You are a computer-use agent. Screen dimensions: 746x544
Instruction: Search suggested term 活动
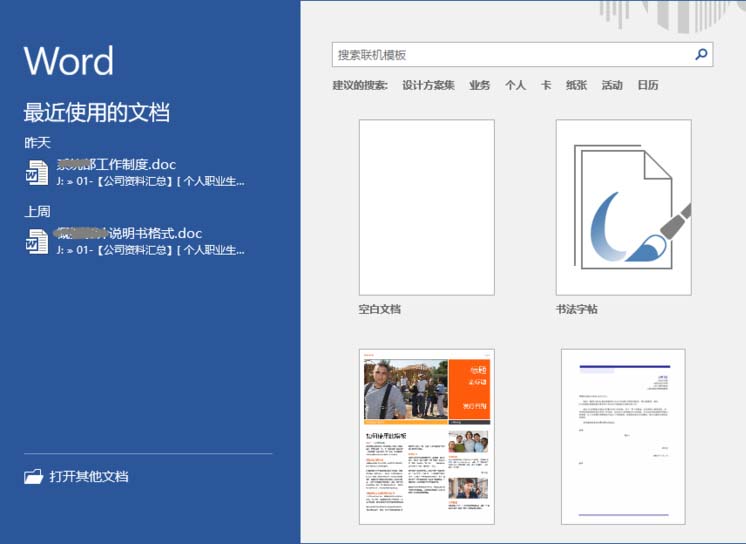(612, 85)
